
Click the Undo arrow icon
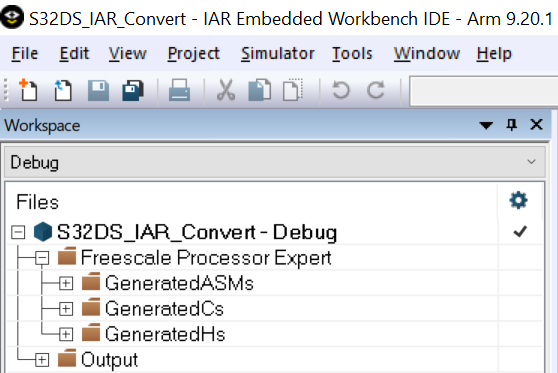341,90
